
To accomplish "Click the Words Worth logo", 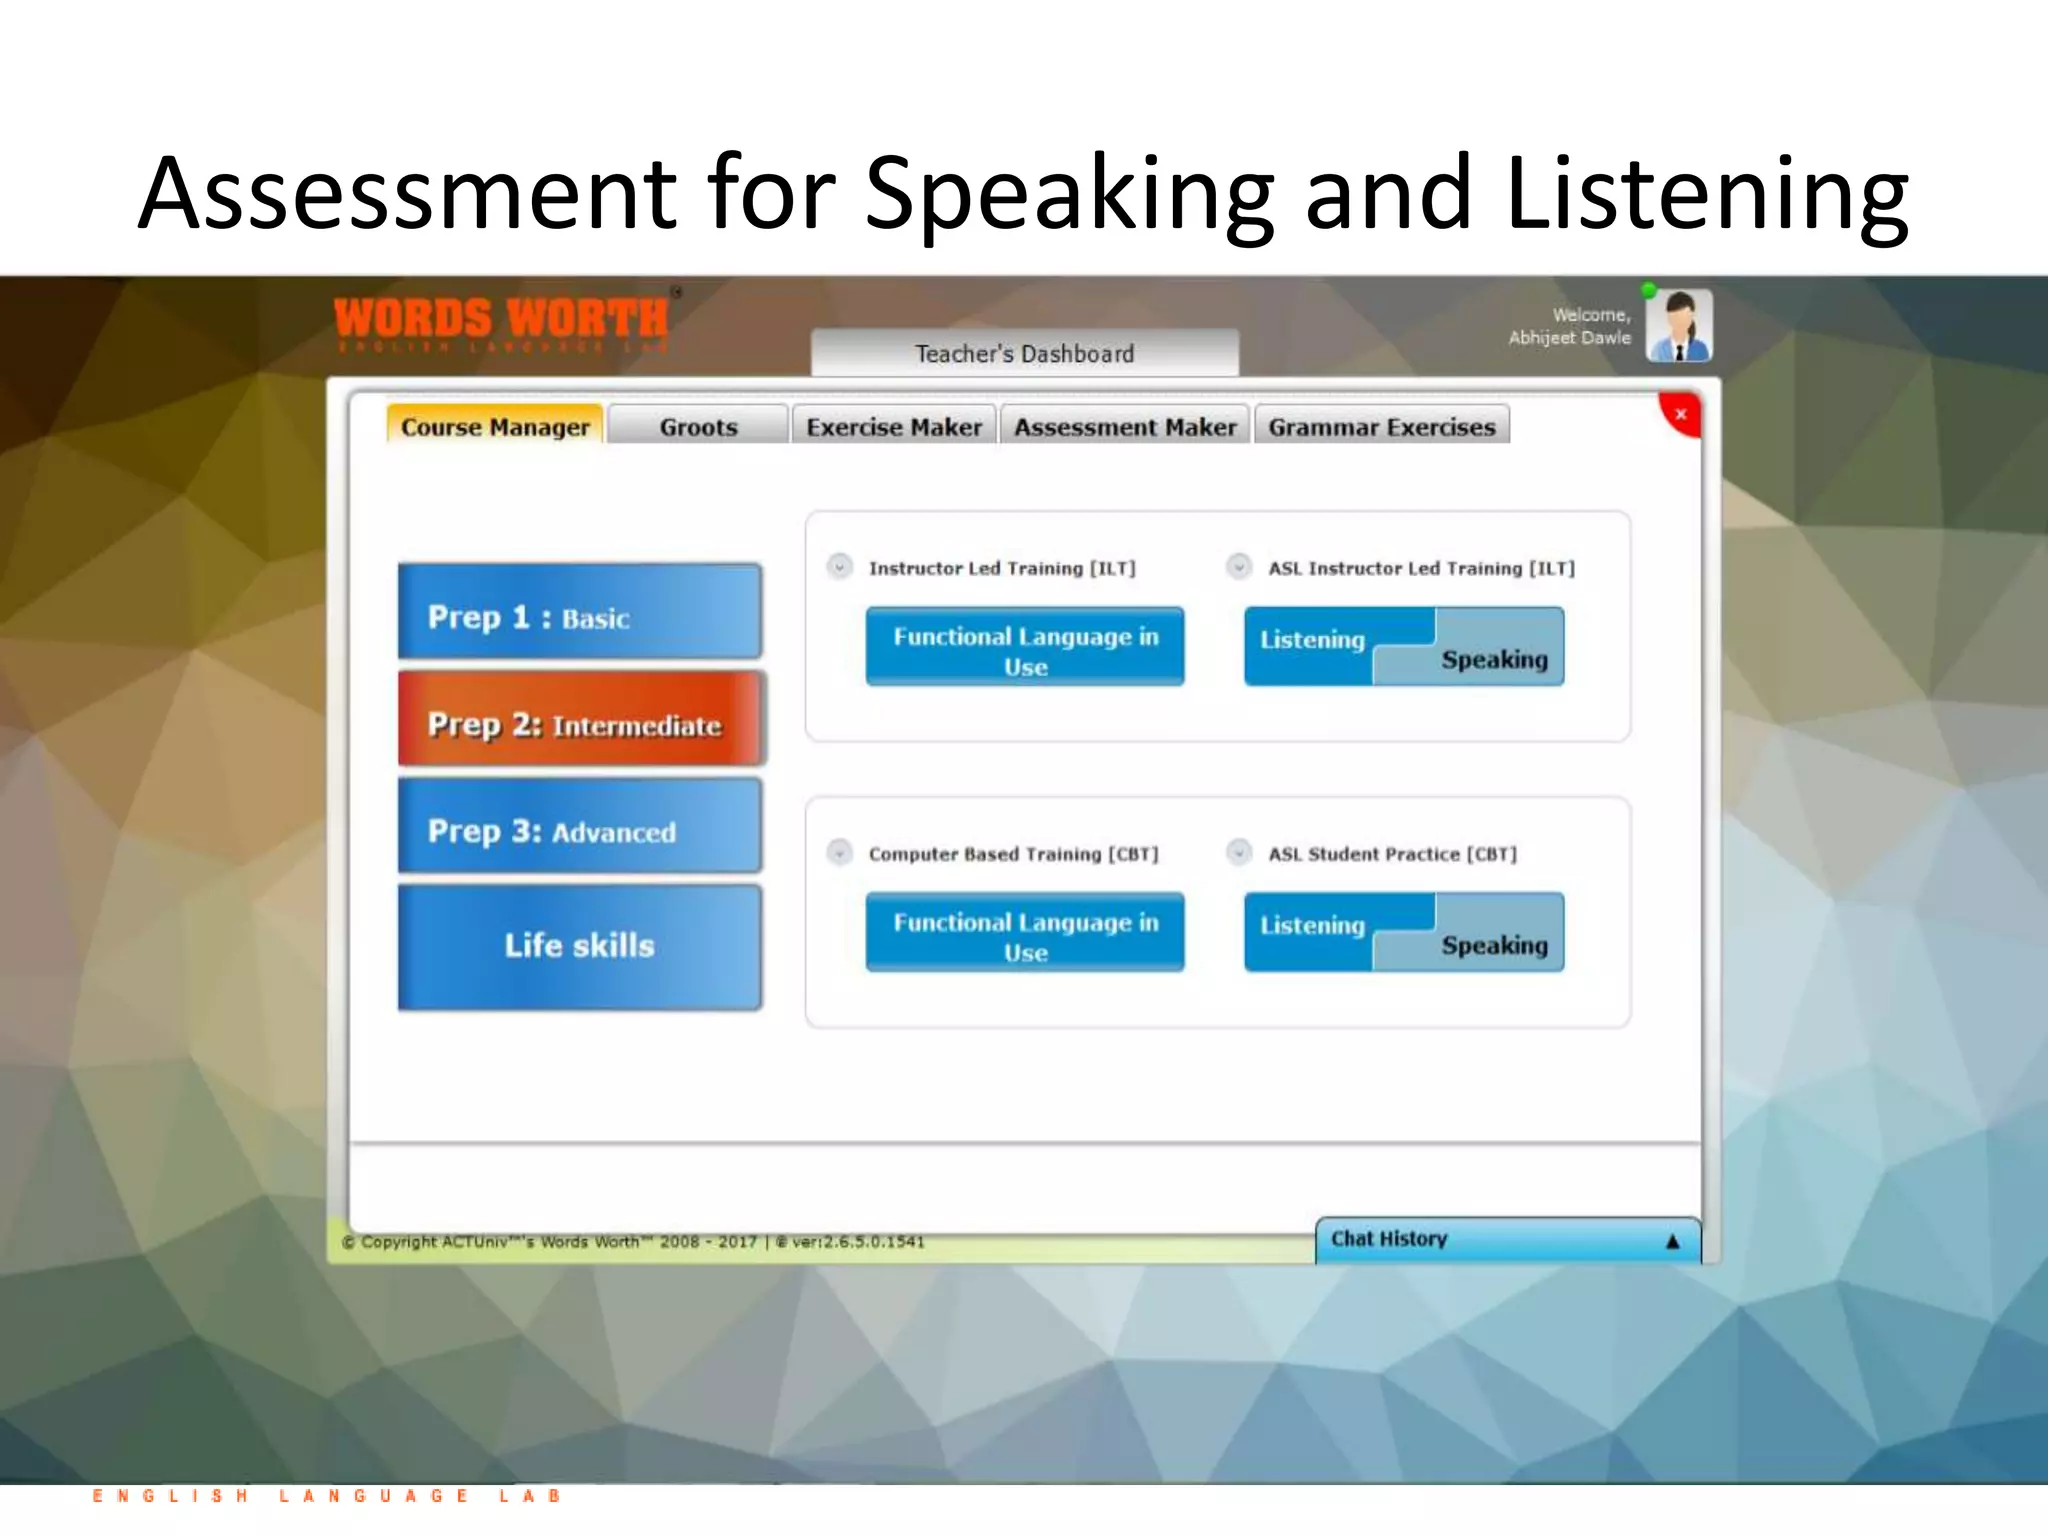I will tap(502, 322).
